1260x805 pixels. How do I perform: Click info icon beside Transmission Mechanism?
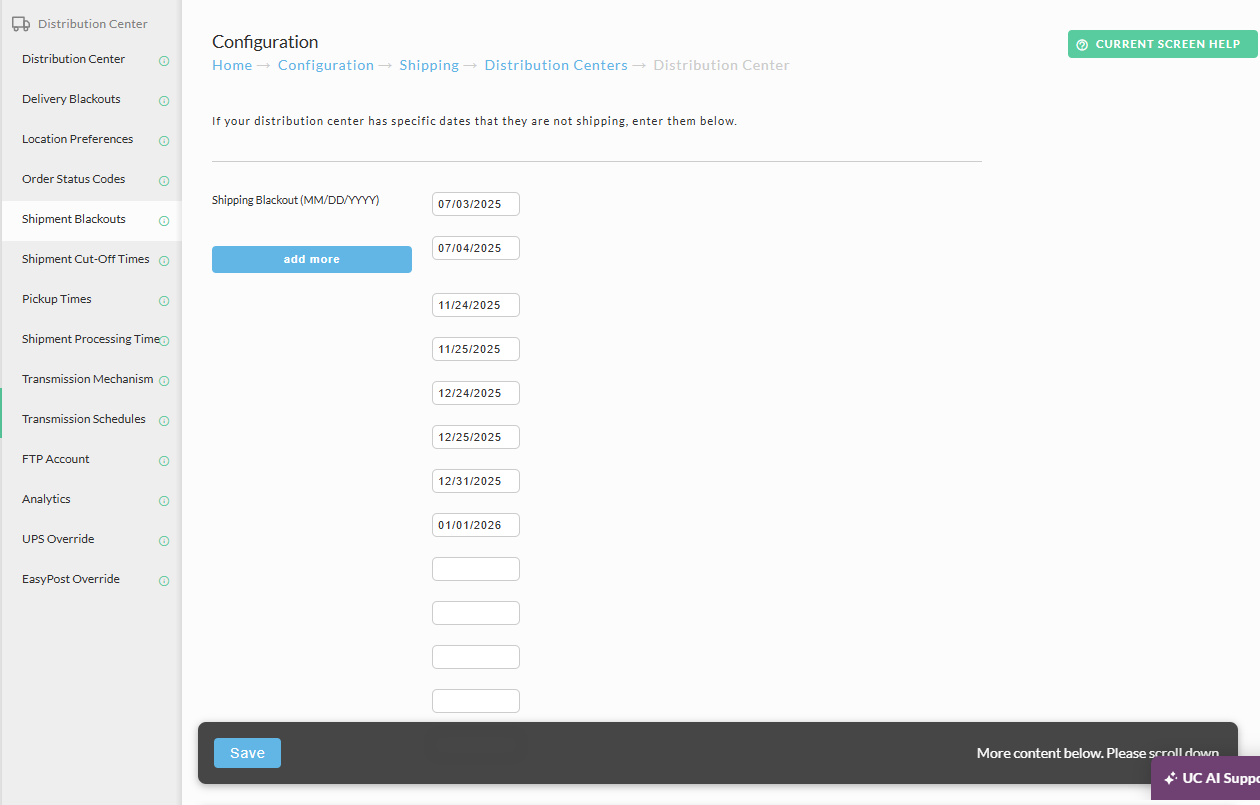tap(164, 380)
